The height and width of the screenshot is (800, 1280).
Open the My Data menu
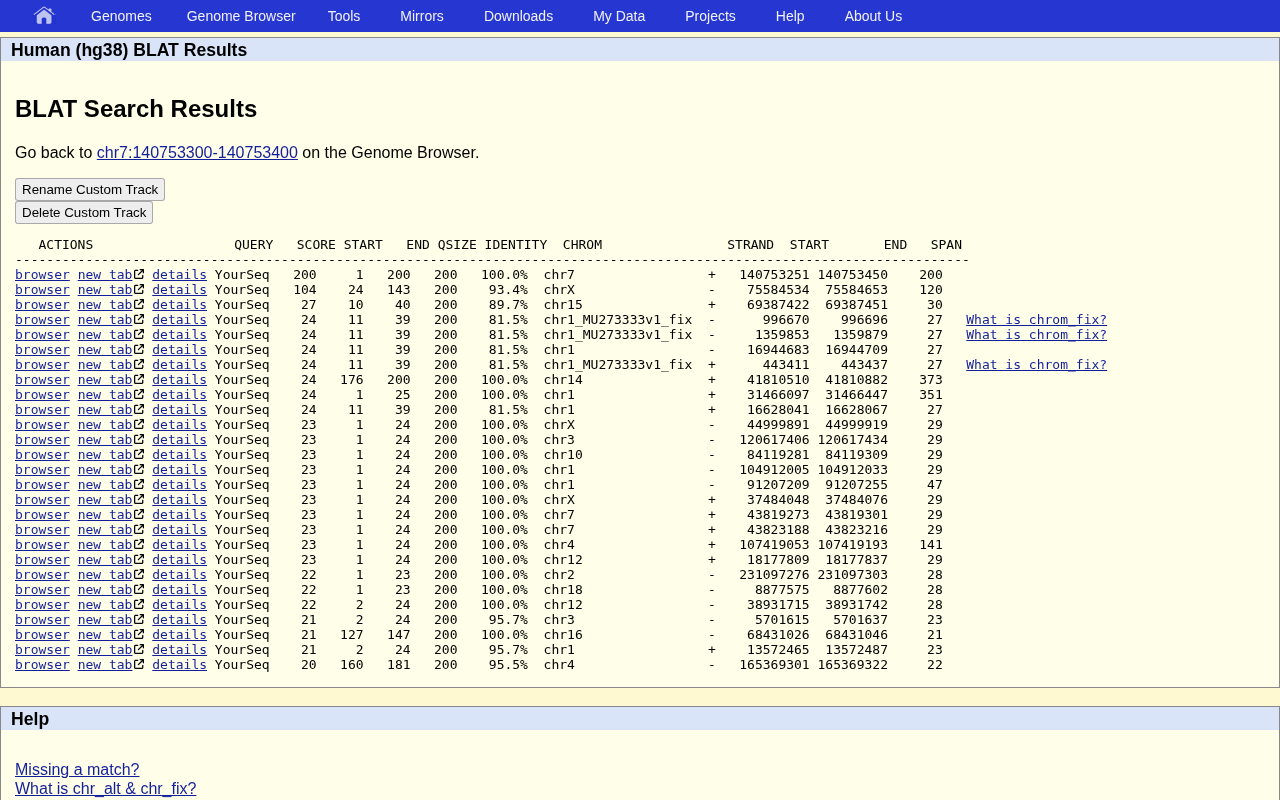coord(619,16)
